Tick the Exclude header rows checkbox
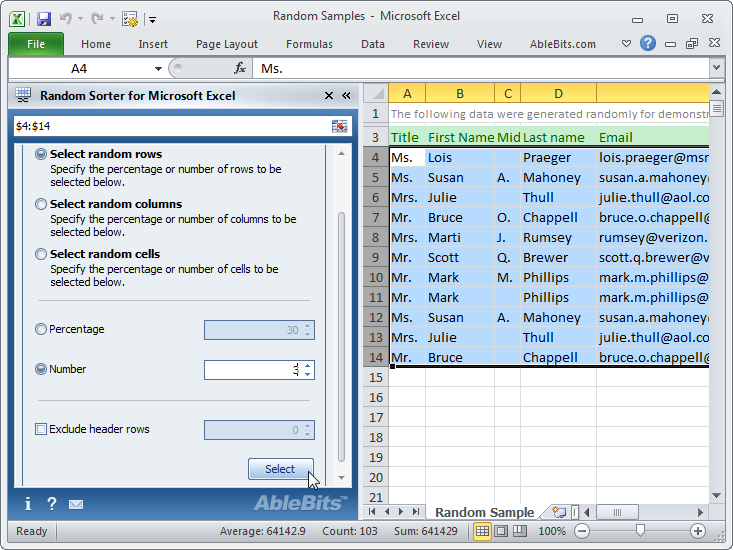 tap(41, 429)
